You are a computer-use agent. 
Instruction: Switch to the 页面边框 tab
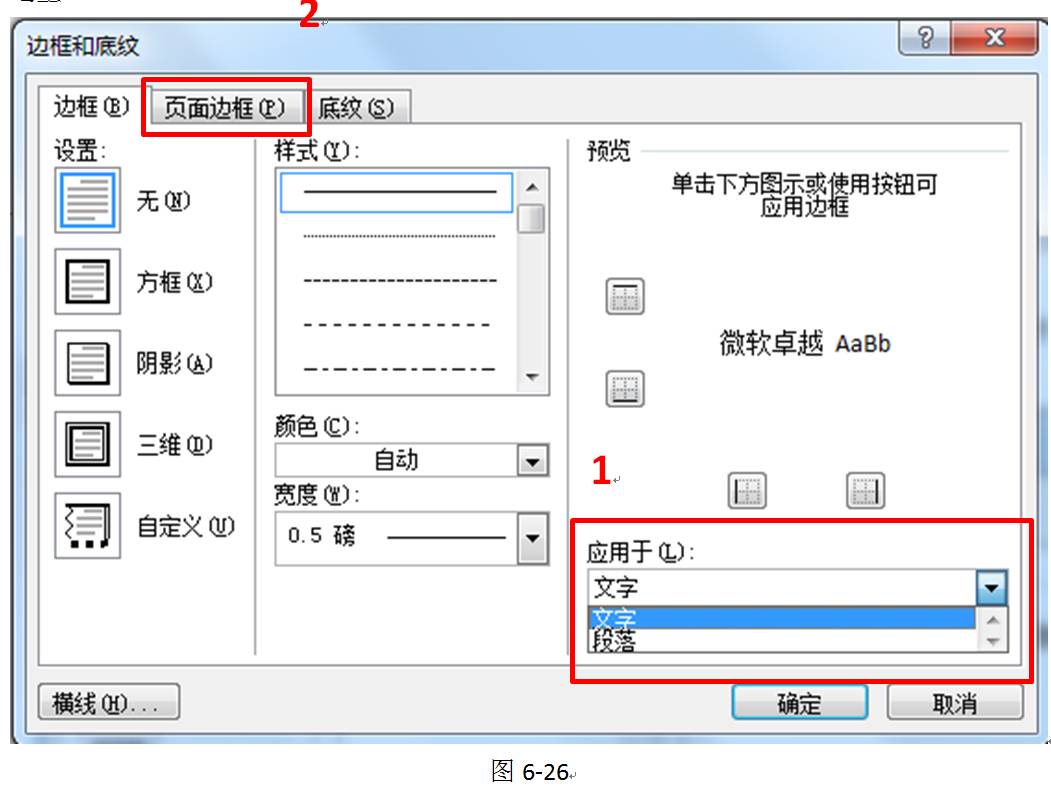[225, 108]
